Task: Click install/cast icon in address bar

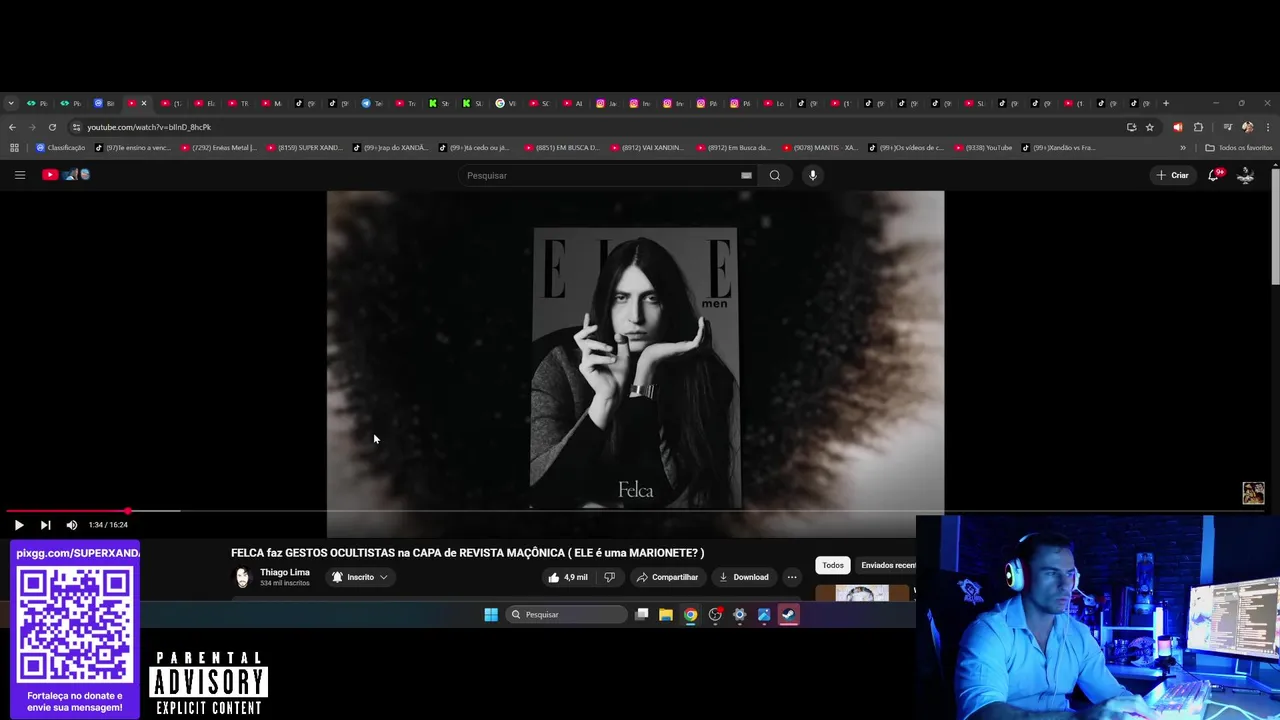Action: pos(1131,127)
